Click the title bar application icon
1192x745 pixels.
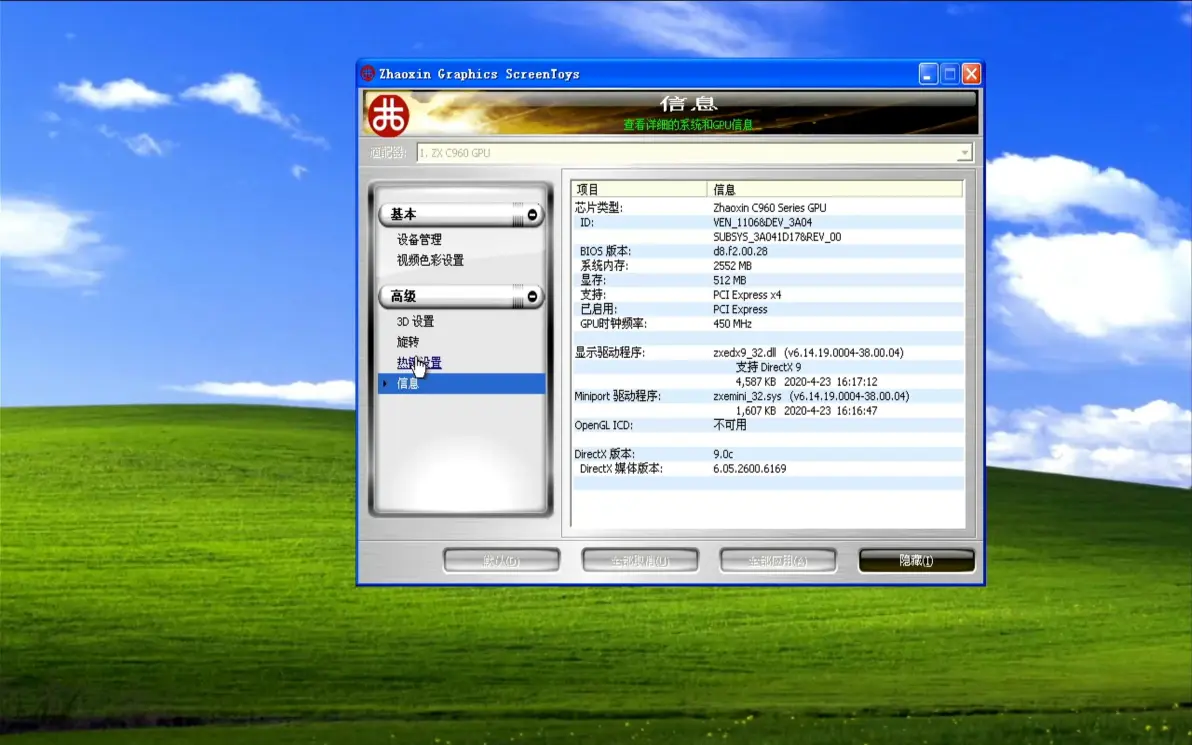(368, 74)
